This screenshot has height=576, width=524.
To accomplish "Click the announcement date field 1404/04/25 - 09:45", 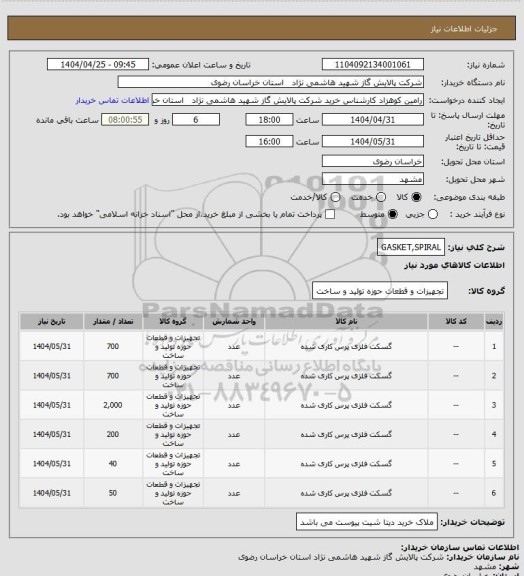I will [x=98, y=64].
